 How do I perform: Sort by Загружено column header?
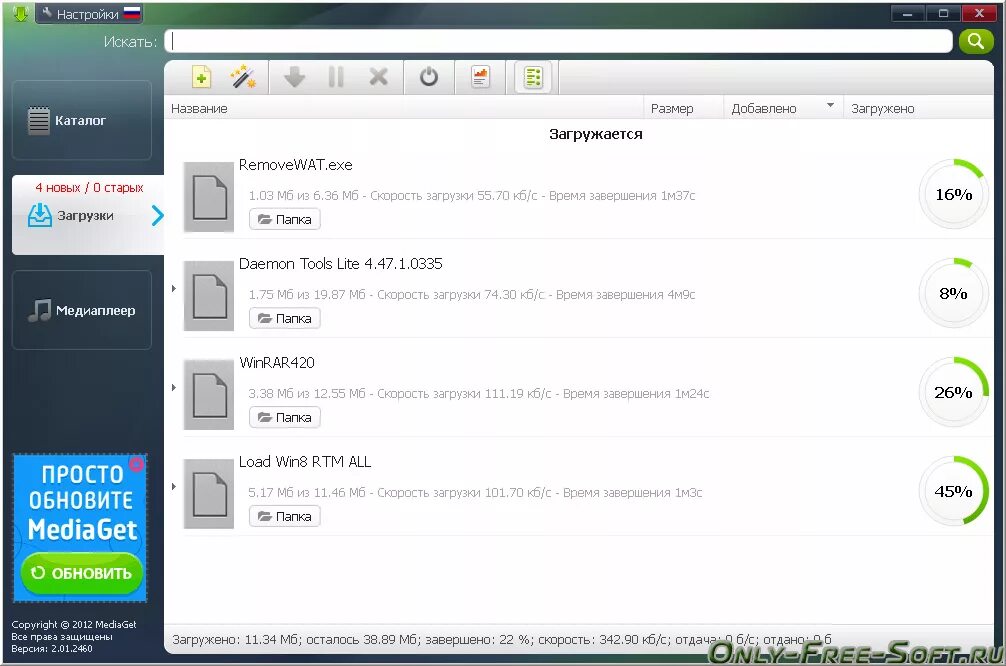(918, 108)
